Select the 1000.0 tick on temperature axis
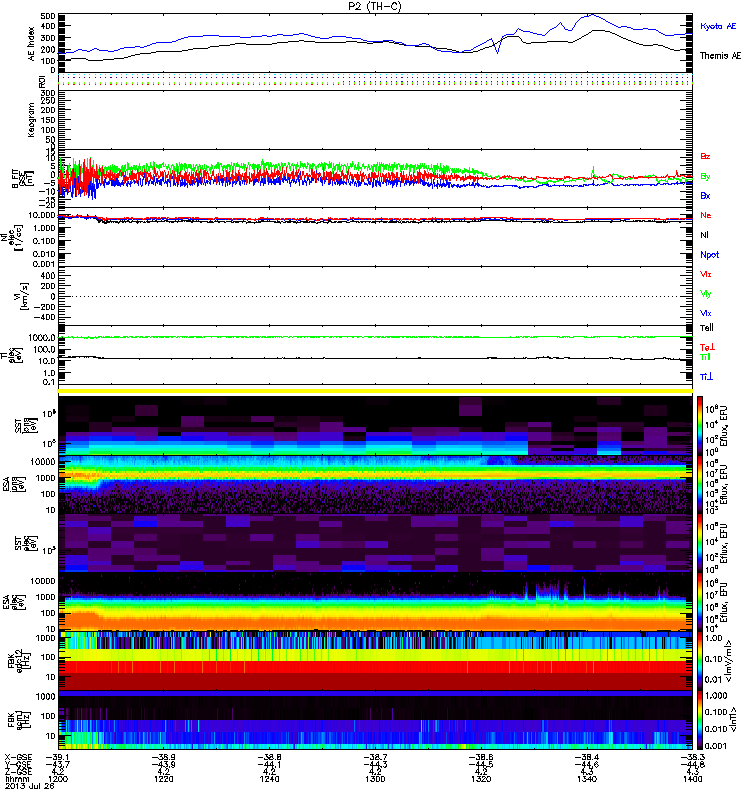This screenshot has height=800, width=750. 42,338
